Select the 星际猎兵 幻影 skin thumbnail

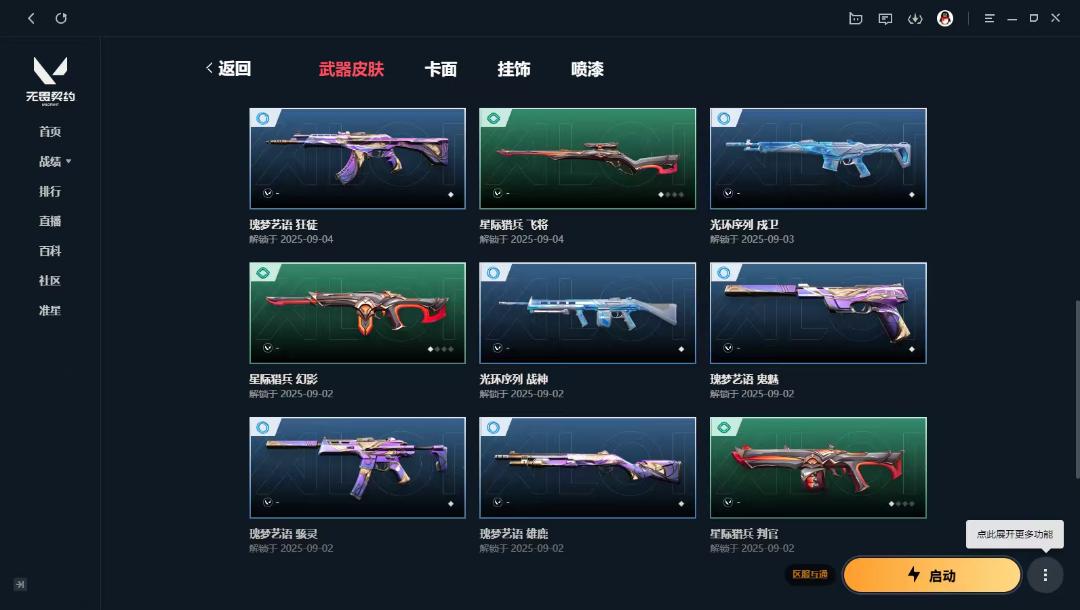click(x=357, y=313)
